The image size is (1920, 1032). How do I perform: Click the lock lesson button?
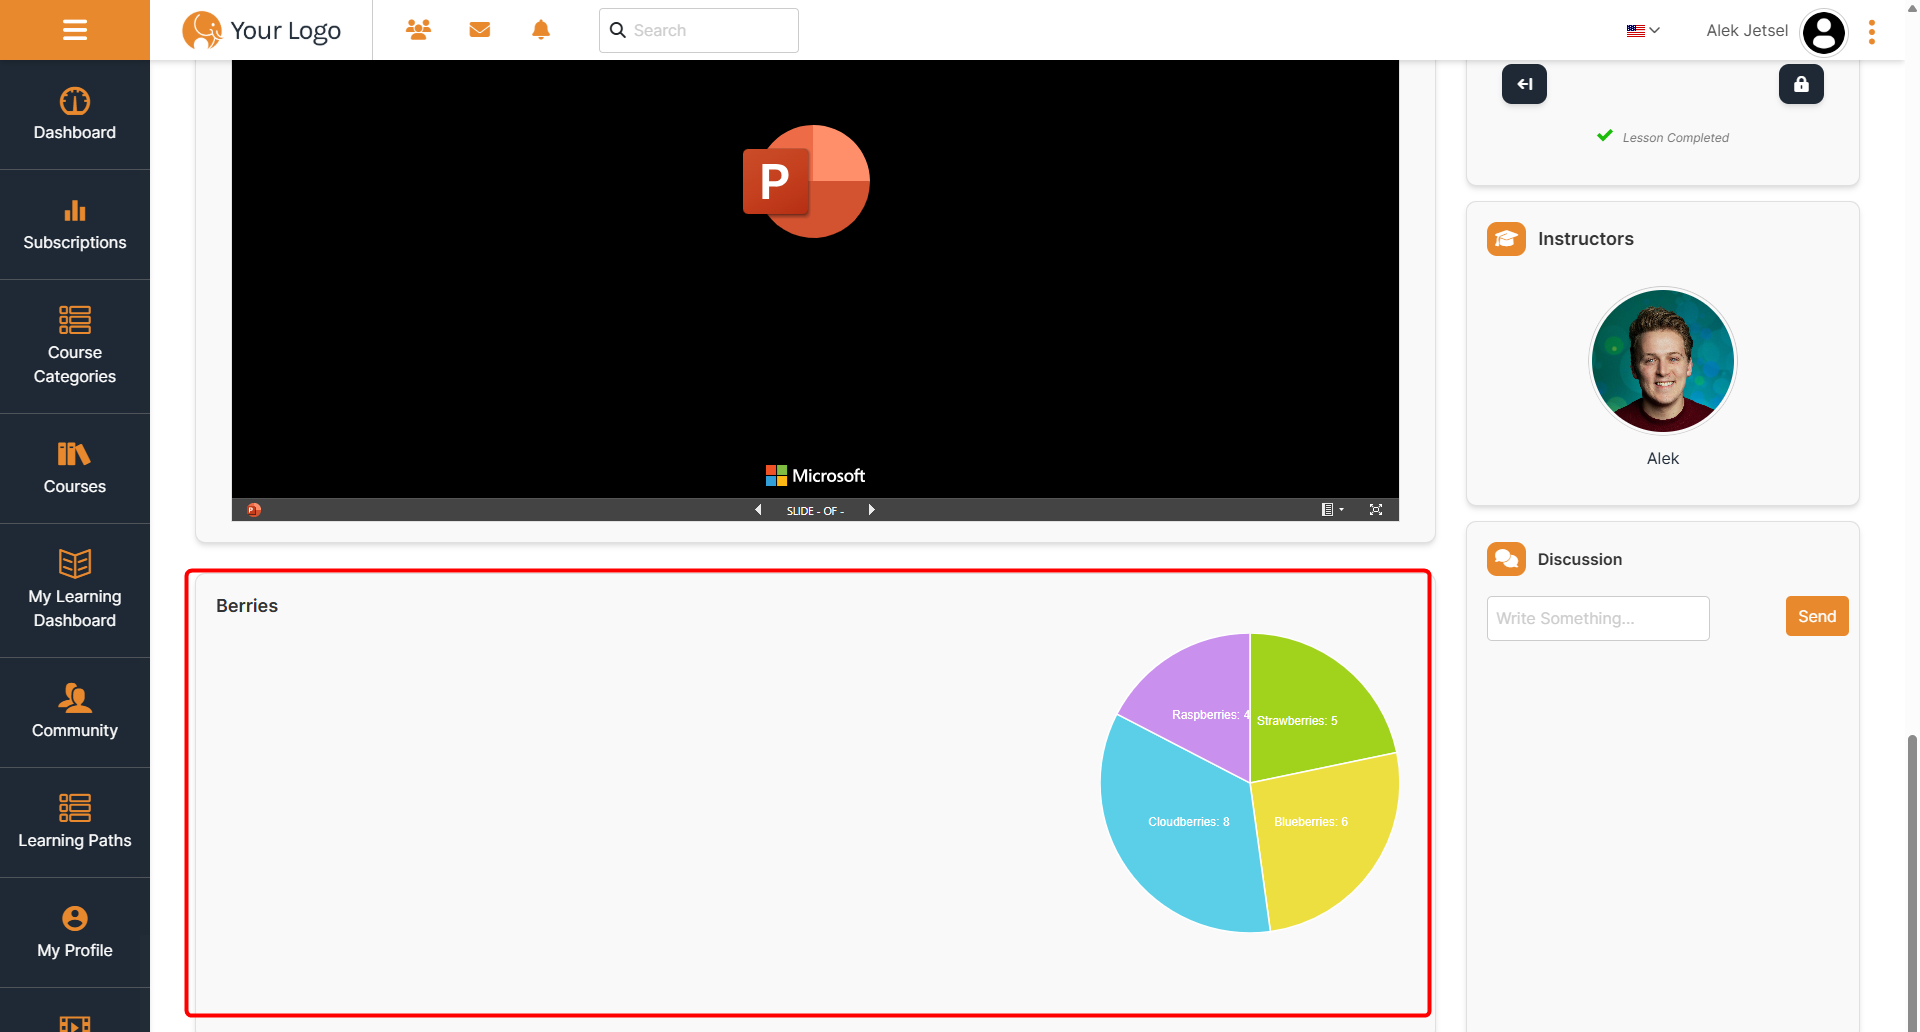coord(1800,85)
